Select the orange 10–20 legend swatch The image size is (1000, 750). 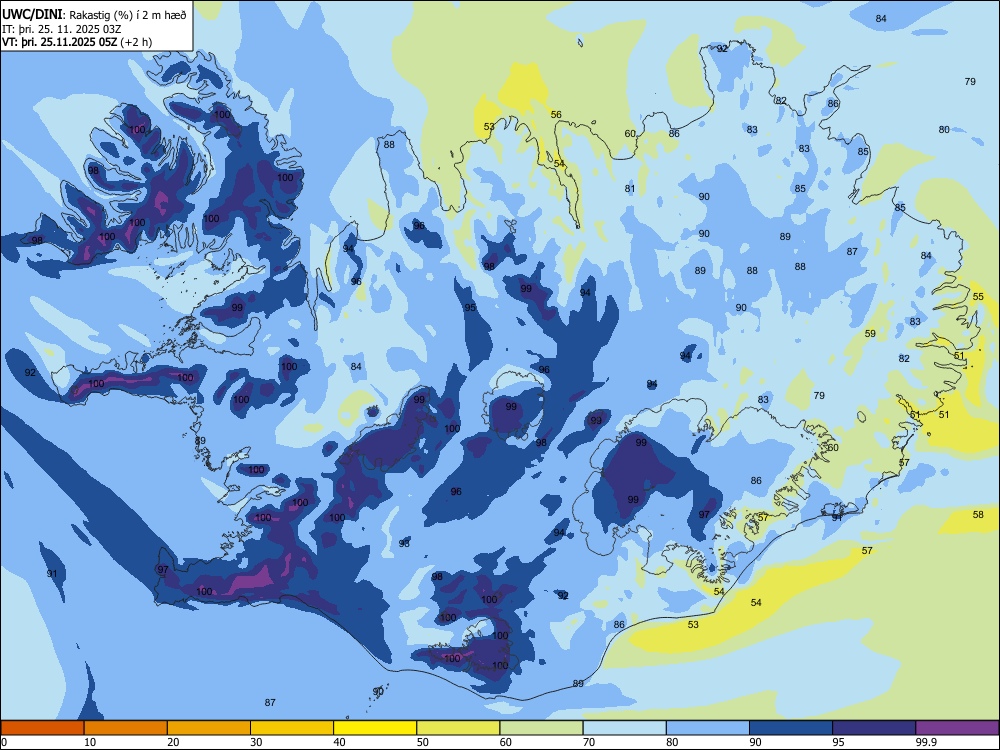pos(126,728)
